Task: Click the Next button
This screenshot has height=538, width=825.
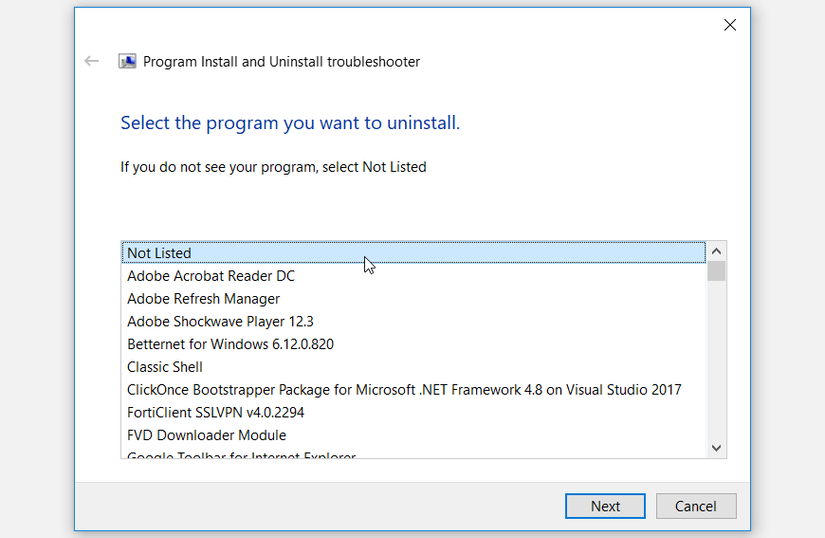Action: click(605, 506)
